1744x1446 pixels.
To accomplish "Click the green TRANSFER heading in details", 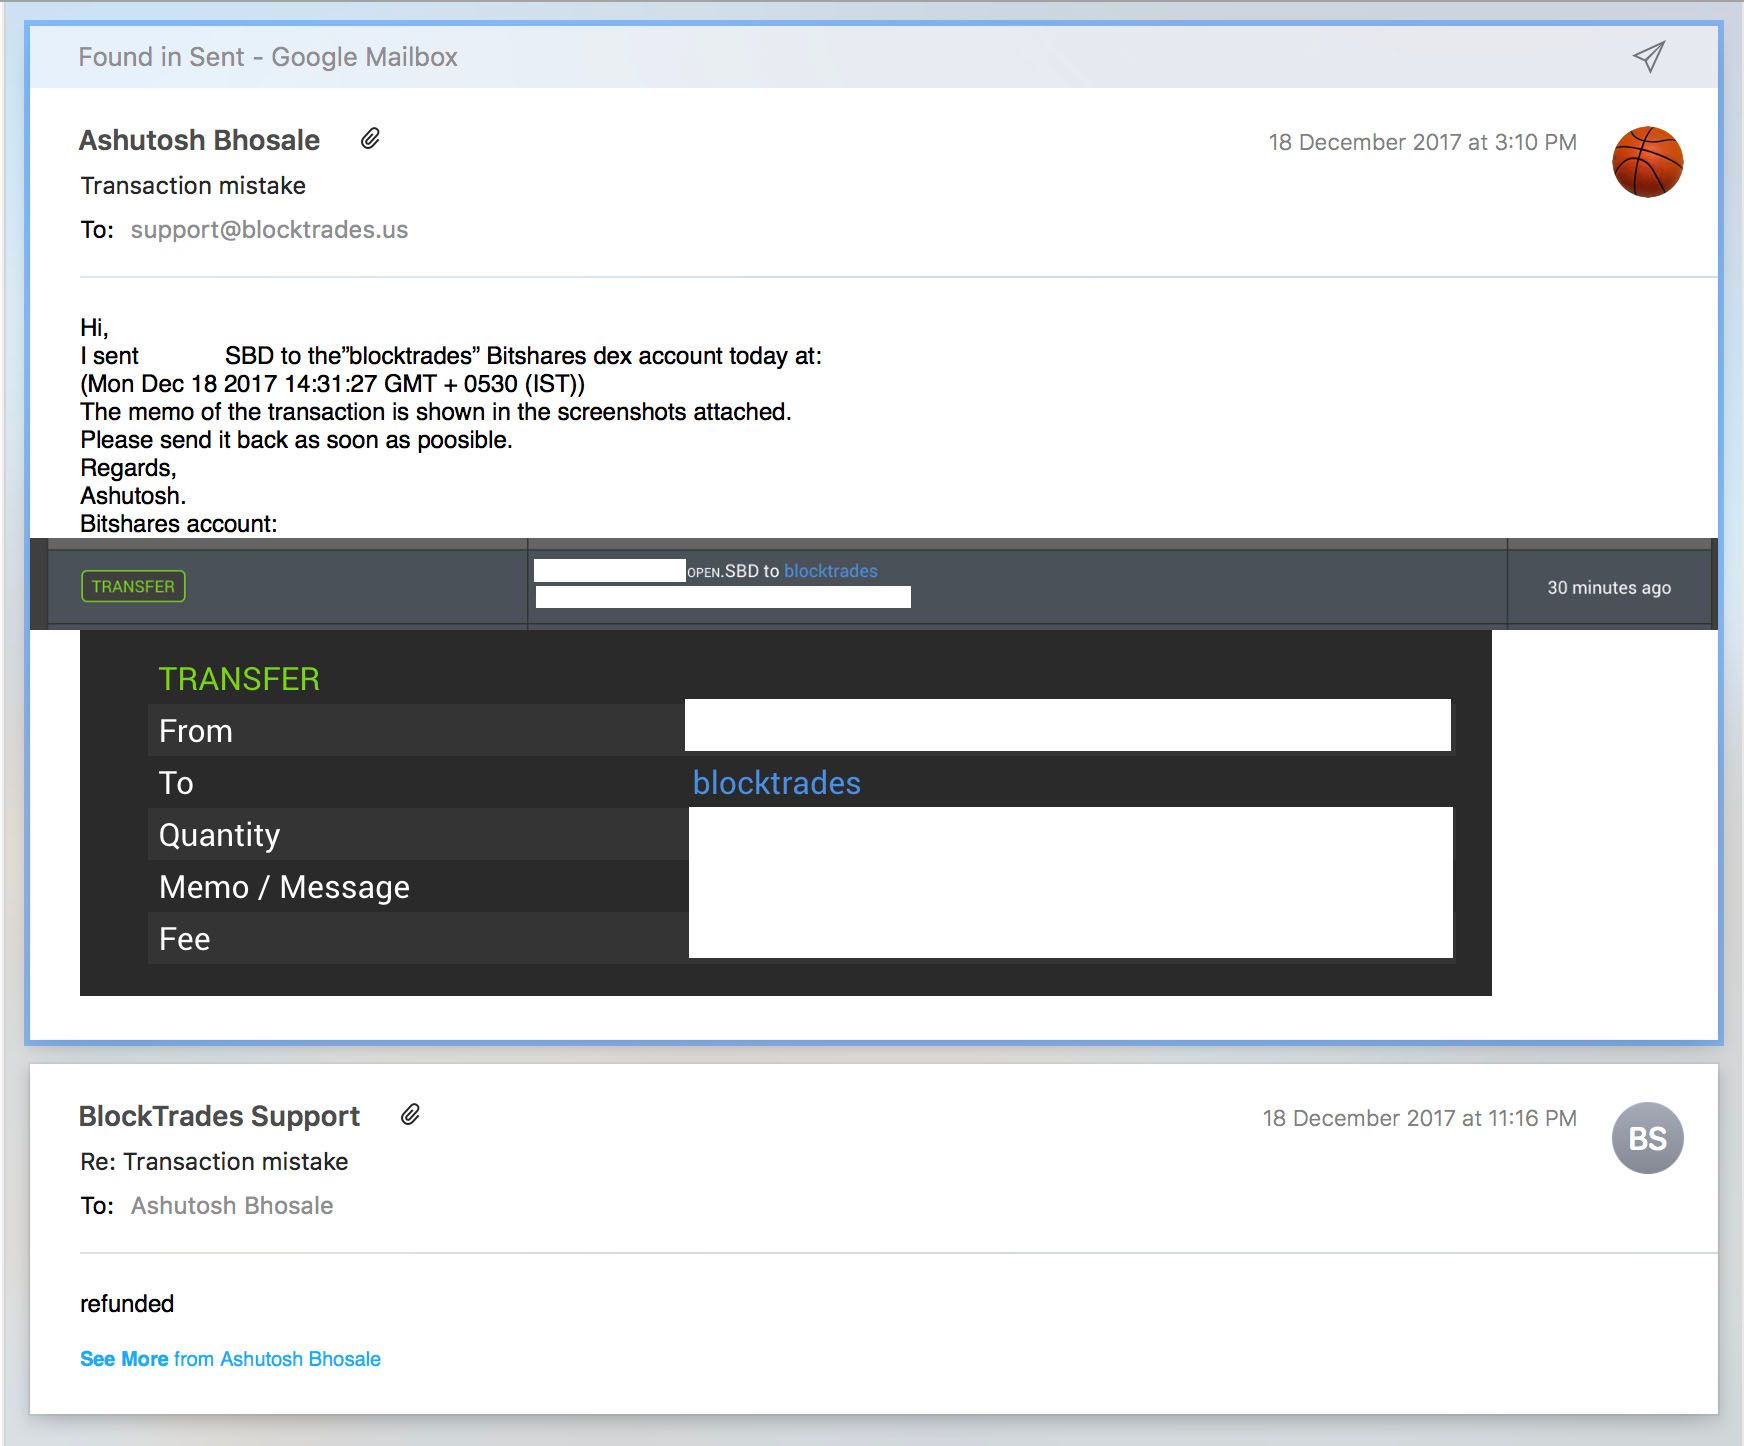I will click(x=239, y=679).
